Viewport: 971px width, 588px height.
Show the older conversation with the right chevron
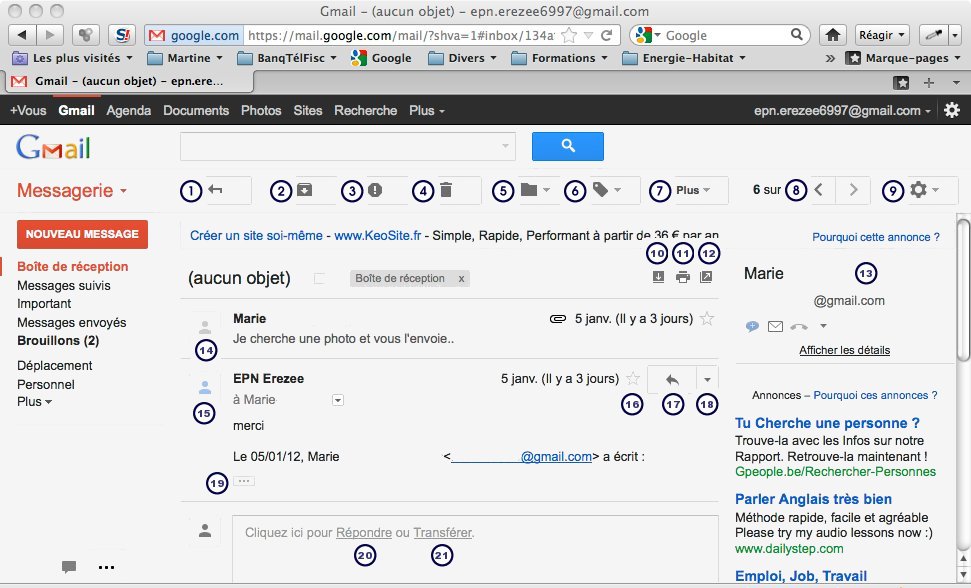853,190
